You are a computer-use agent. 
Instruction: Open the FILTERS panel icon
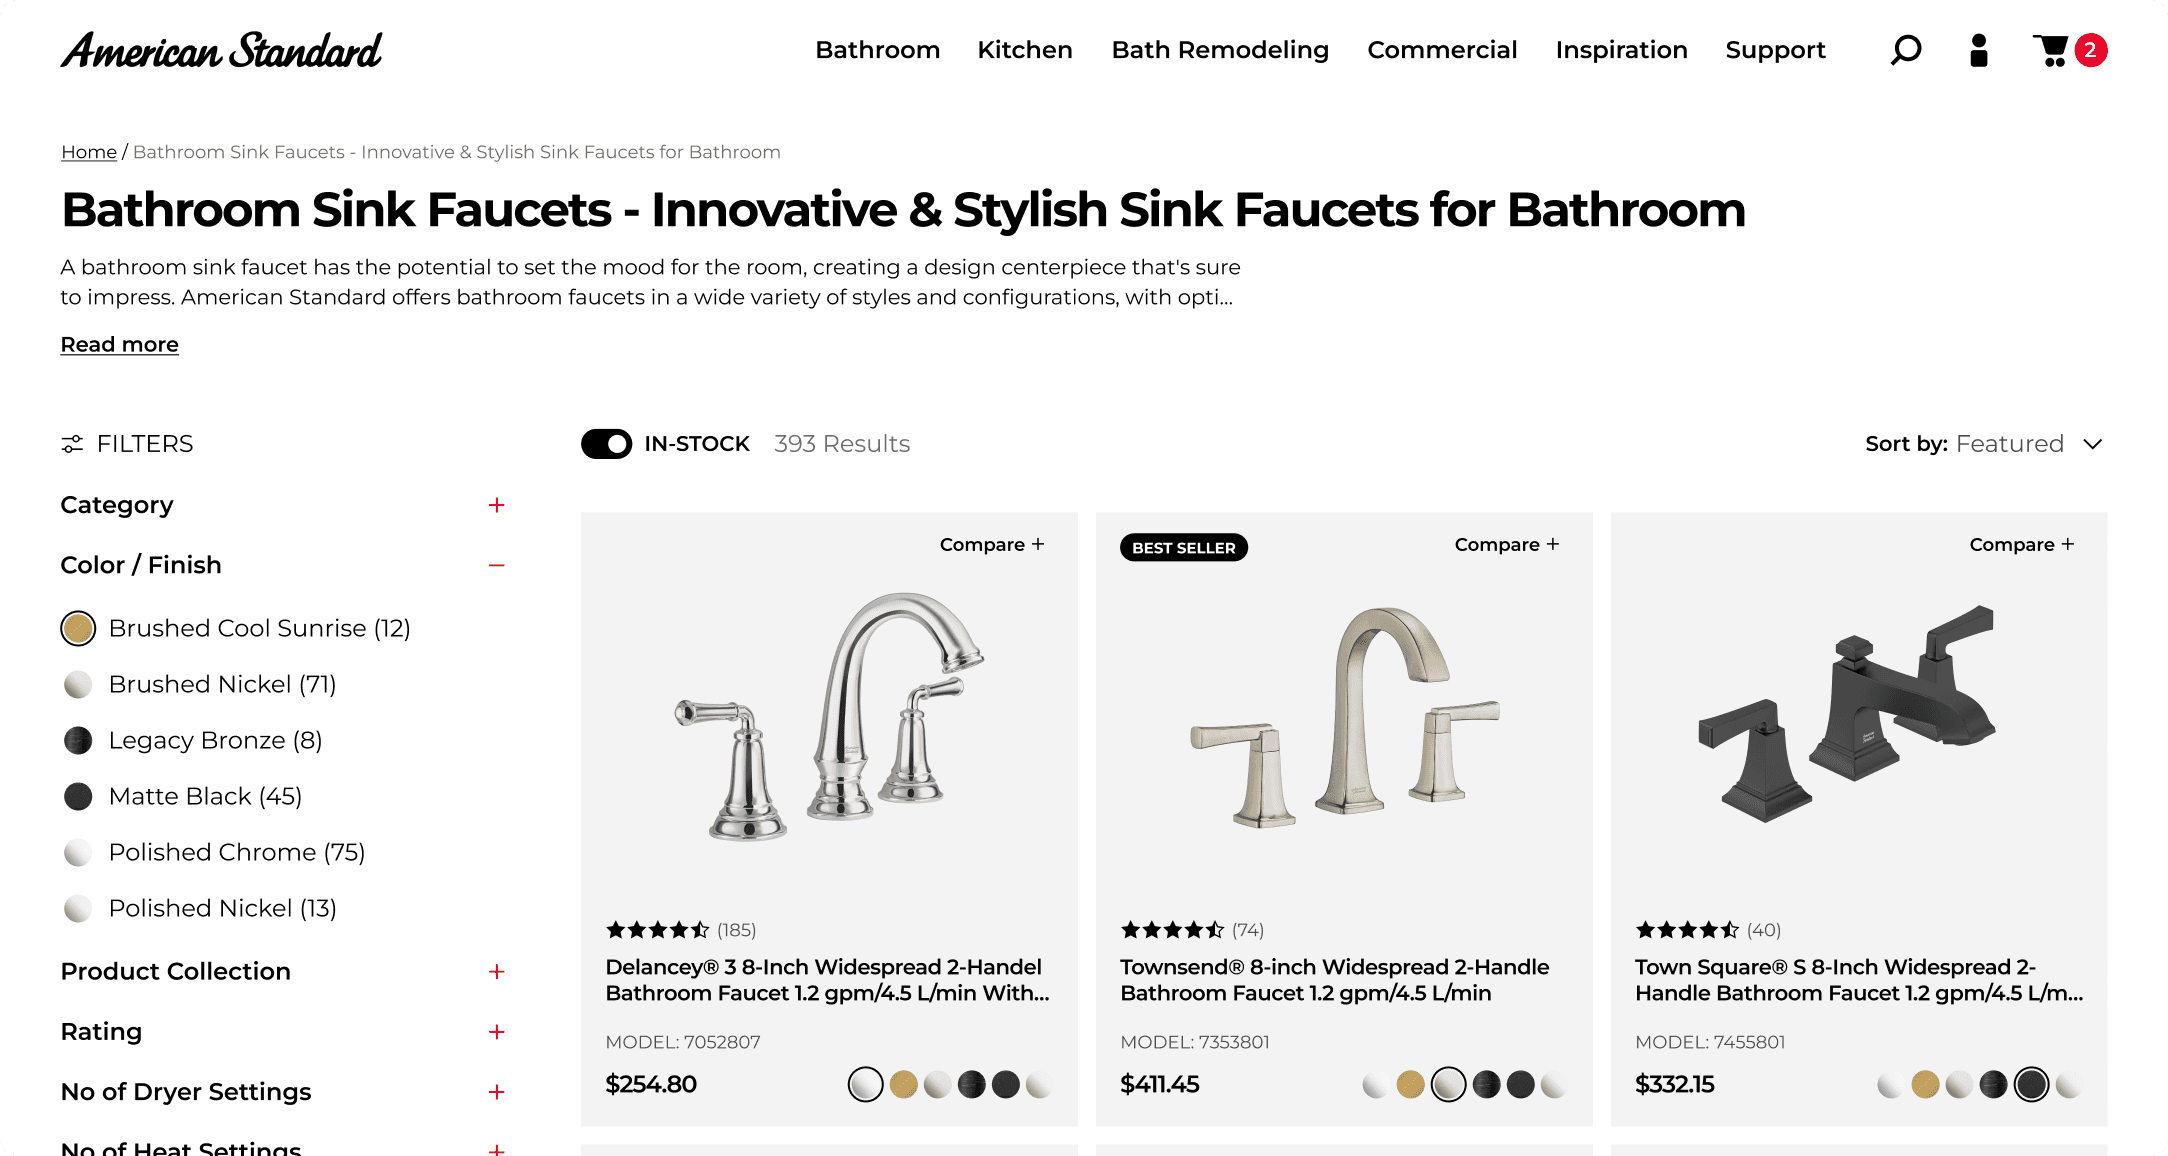[71, 443]
